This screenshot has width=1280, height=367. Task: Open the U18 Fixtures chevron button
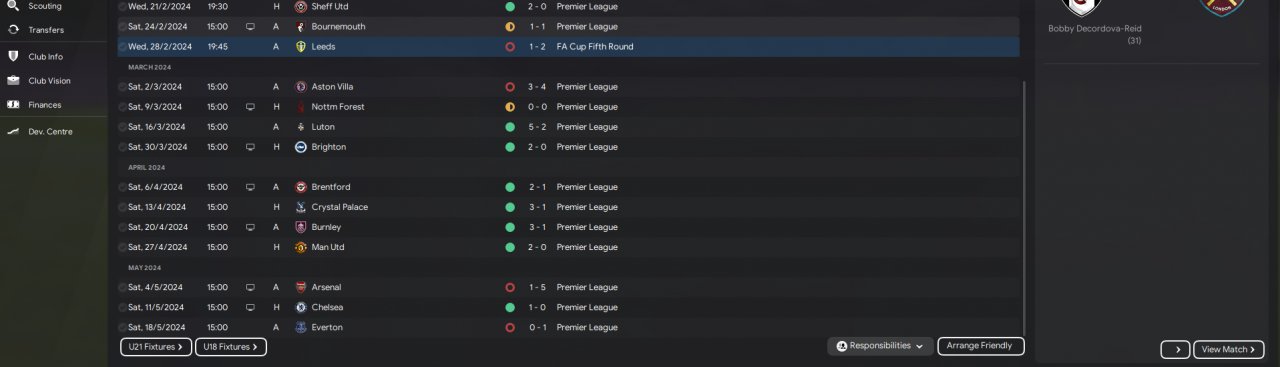tap(230, 347)
